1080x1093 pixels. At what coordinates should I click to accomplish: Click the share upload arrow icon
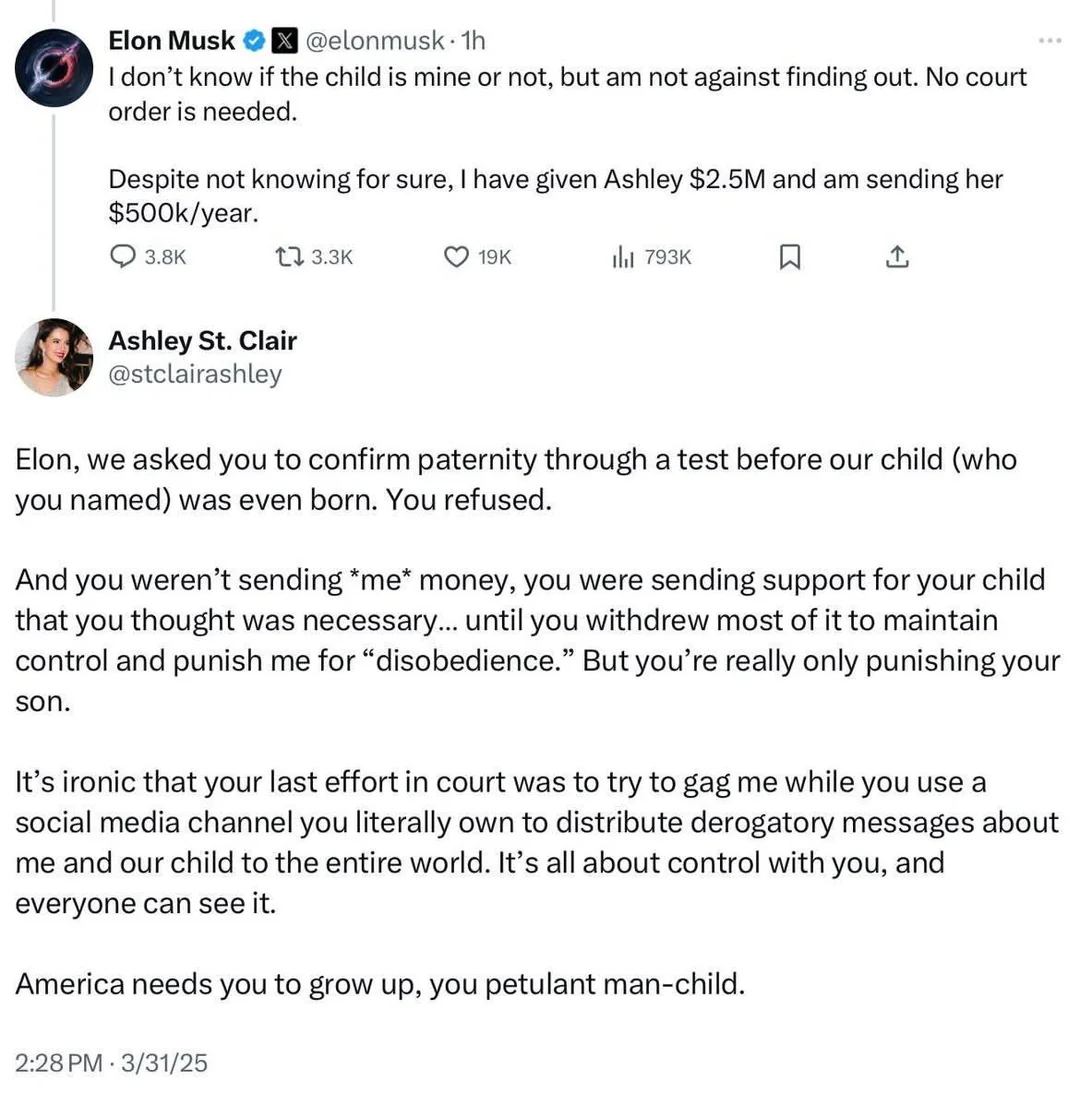pyautogui.click(x=897, y=257)
